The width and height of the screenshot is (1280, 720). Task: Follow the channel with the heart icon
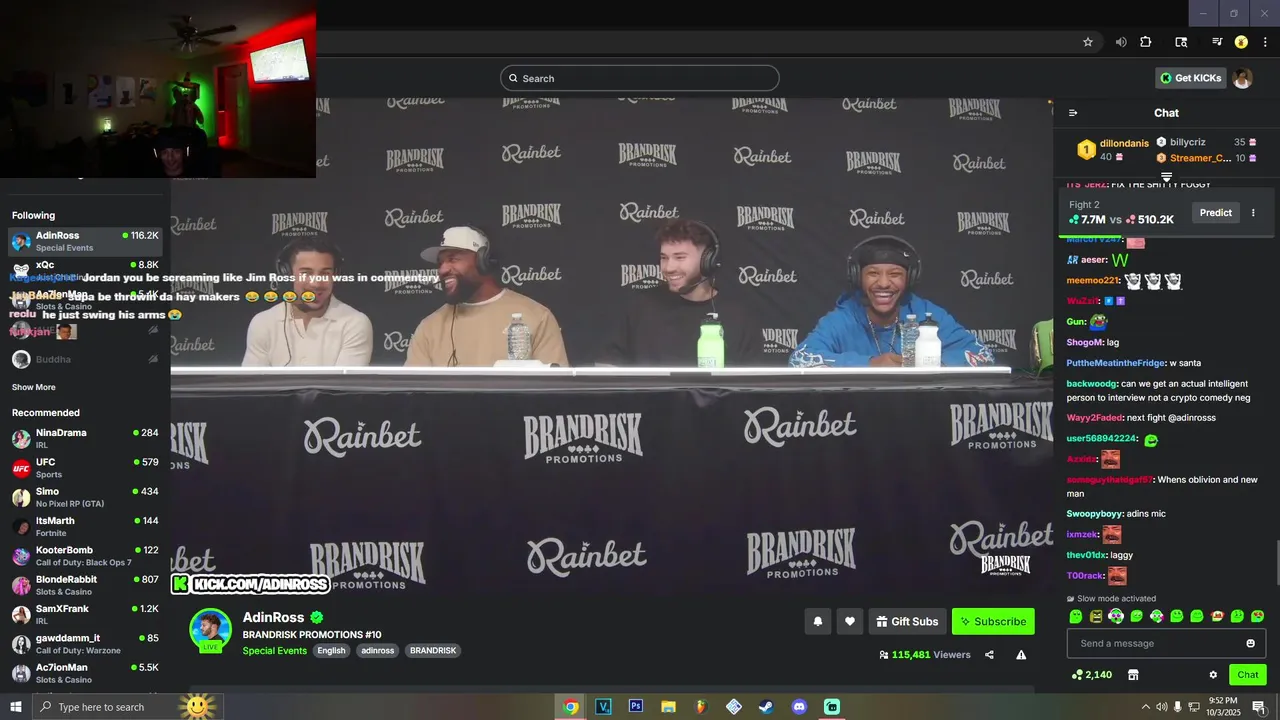[x=849, y=621]
